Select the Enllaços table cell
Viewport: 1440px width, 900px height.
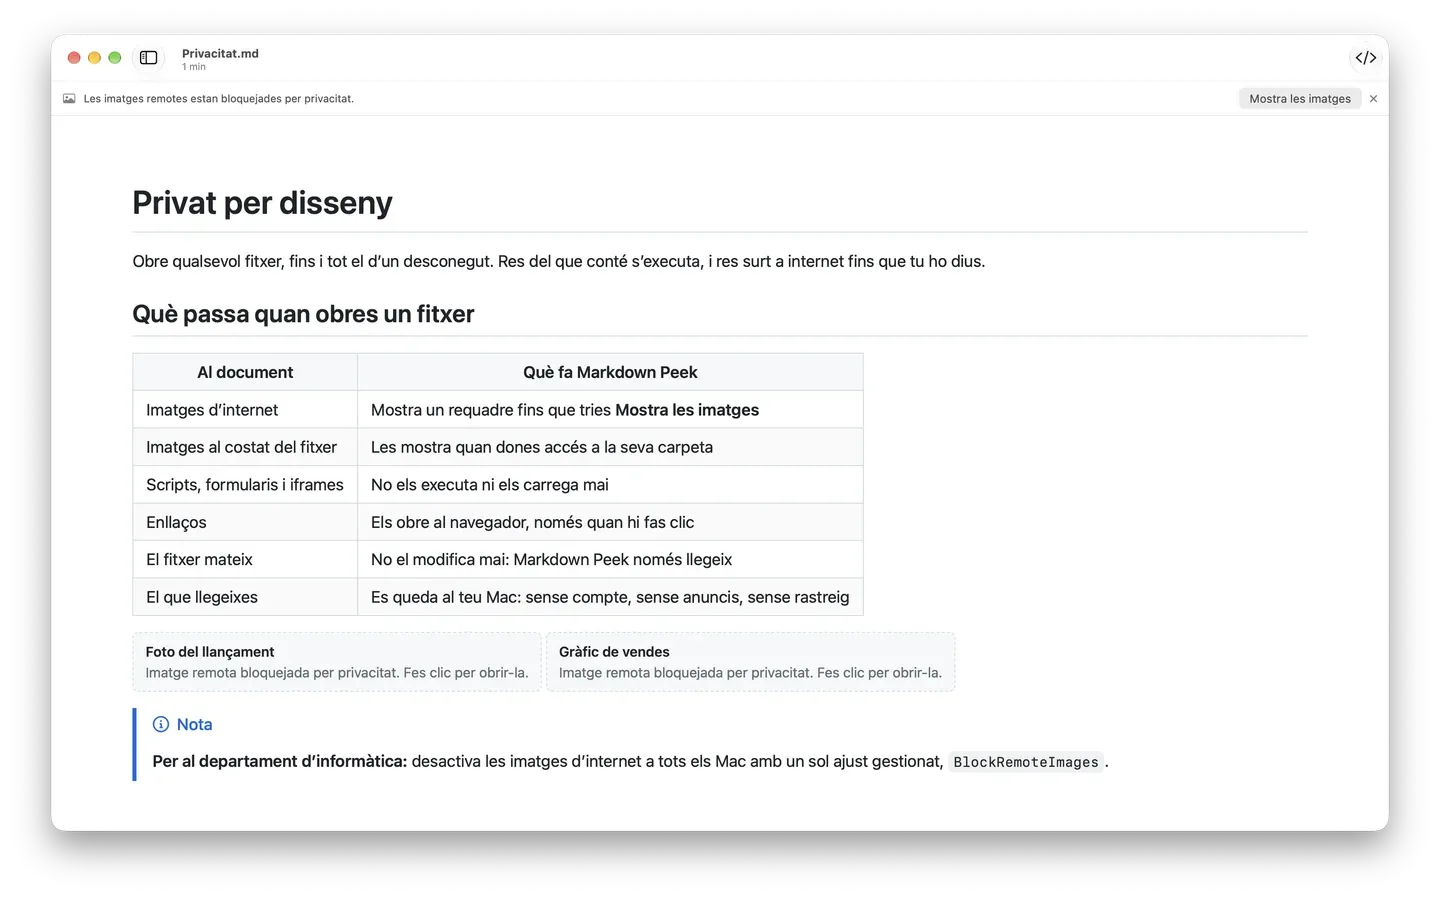pos(245,522)
